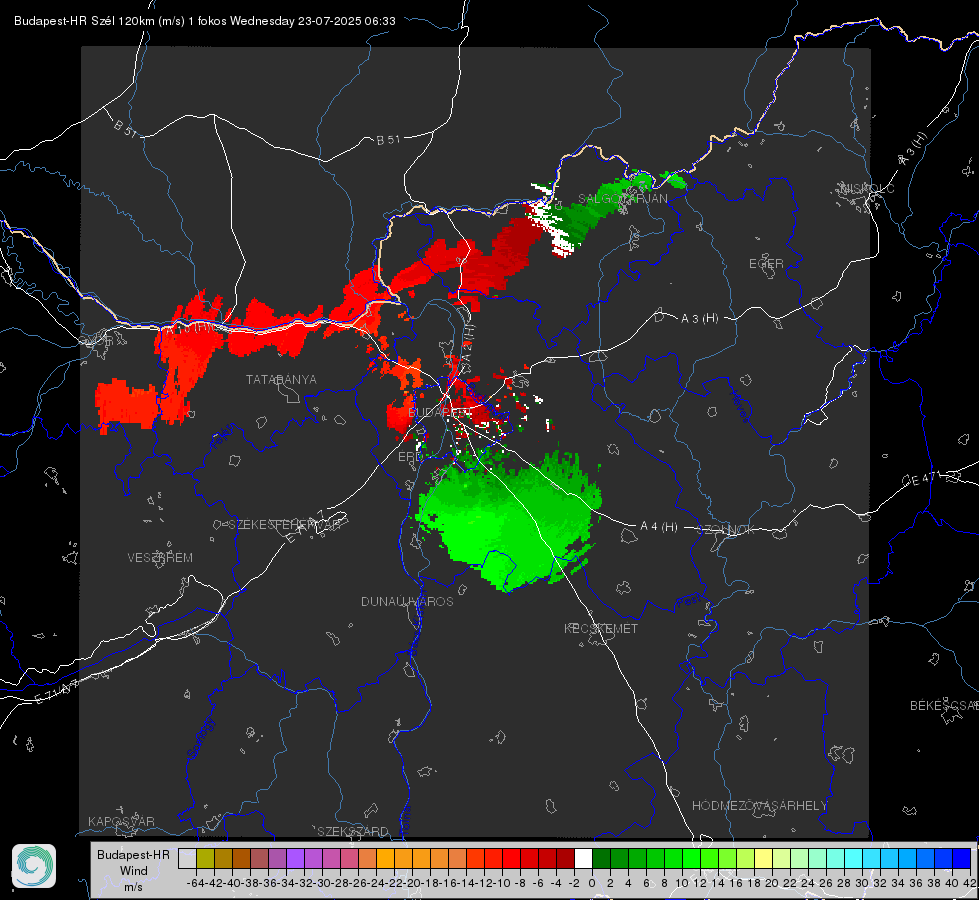Click the -64 value in the legend scale

click(x=195, y=883)
